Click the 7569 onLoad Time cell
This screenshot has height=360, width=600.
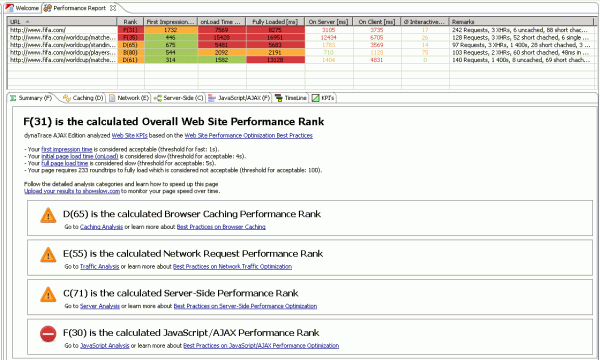(222, 30)
